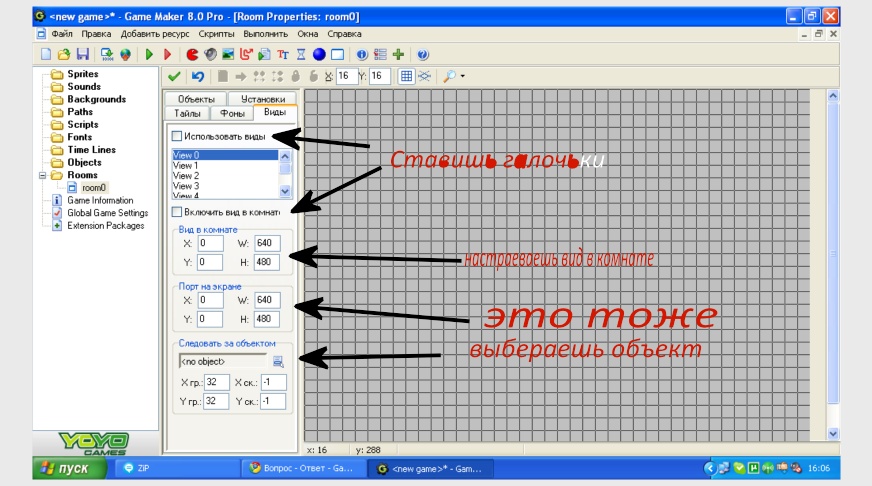Add a new object blue ball icon
The height and width of the screenshot is (486, 872).
(319, 54)
